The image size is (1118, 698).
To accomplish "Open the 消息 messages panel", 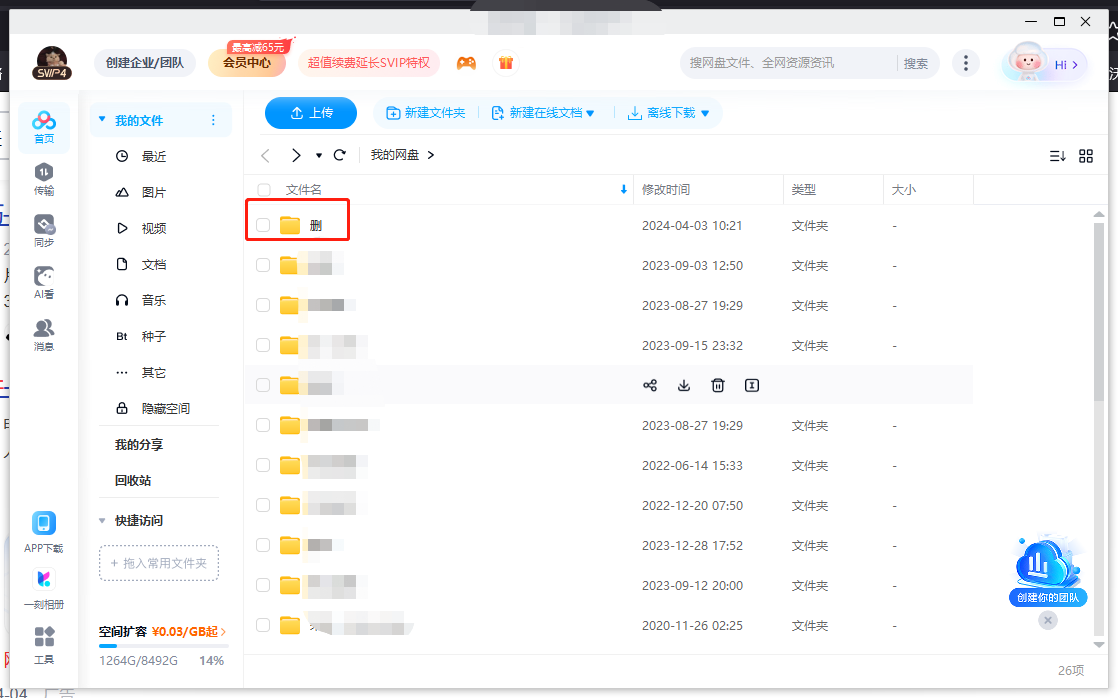I will click(x=43, y=331).
